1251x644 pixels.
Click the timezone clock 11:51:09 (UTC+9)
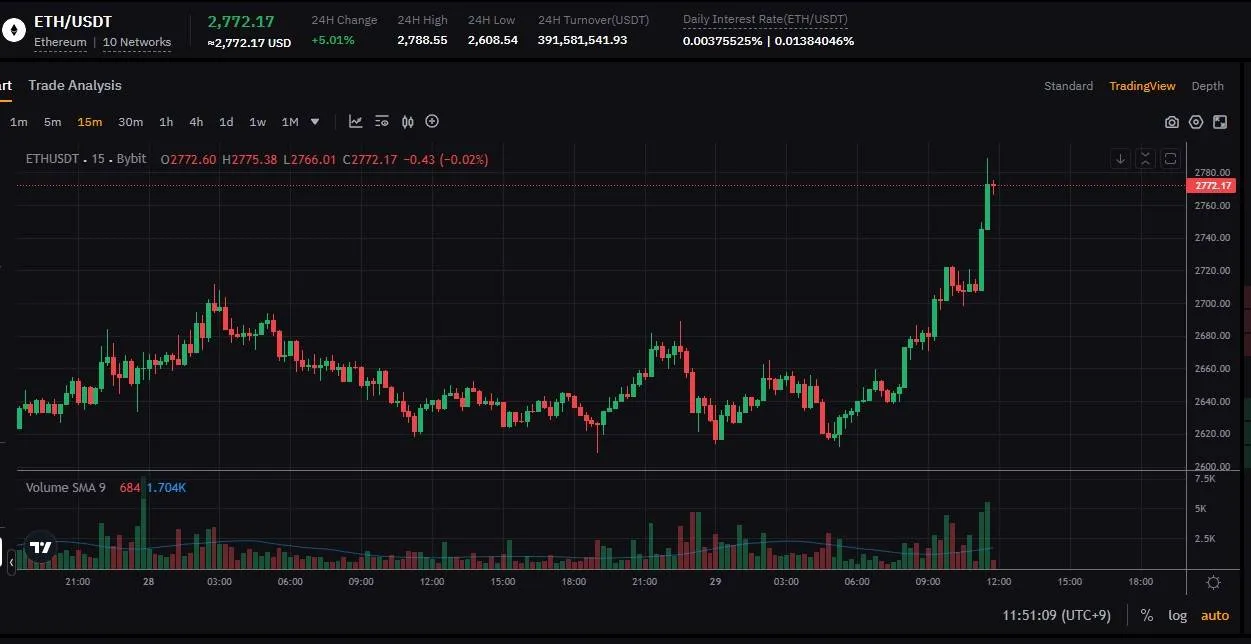(x=1056, y=616)
